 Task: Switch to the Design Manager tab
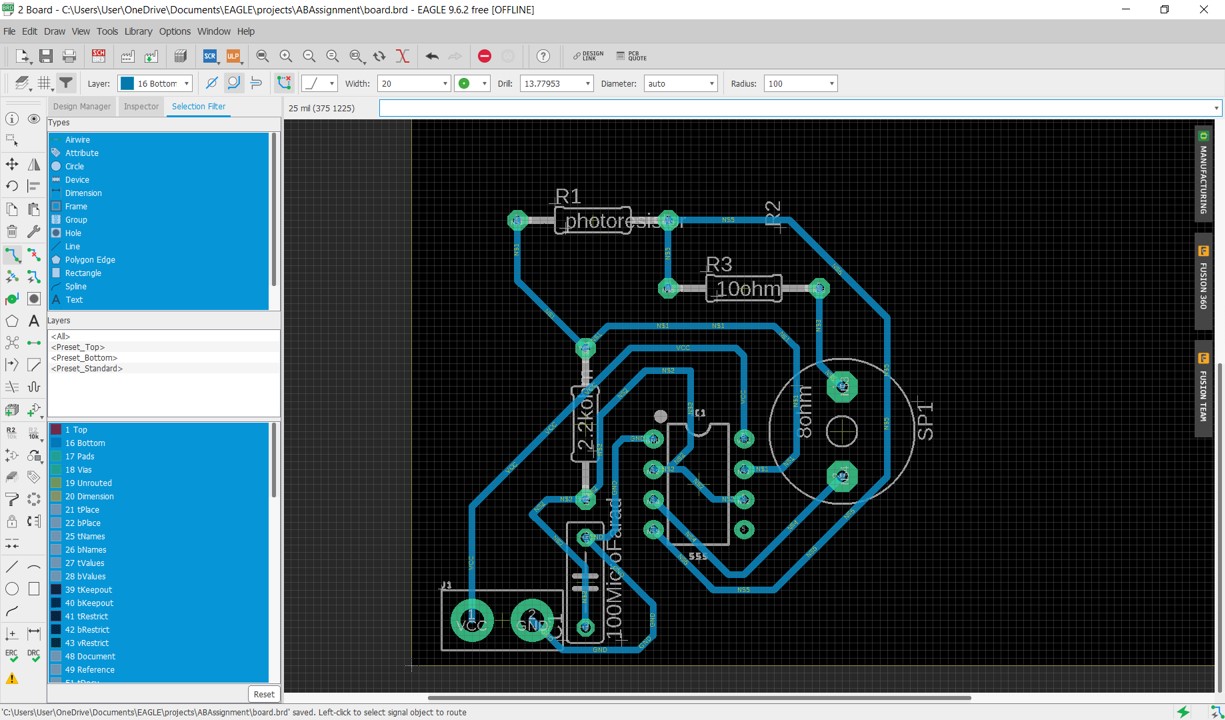click(82, 106)
